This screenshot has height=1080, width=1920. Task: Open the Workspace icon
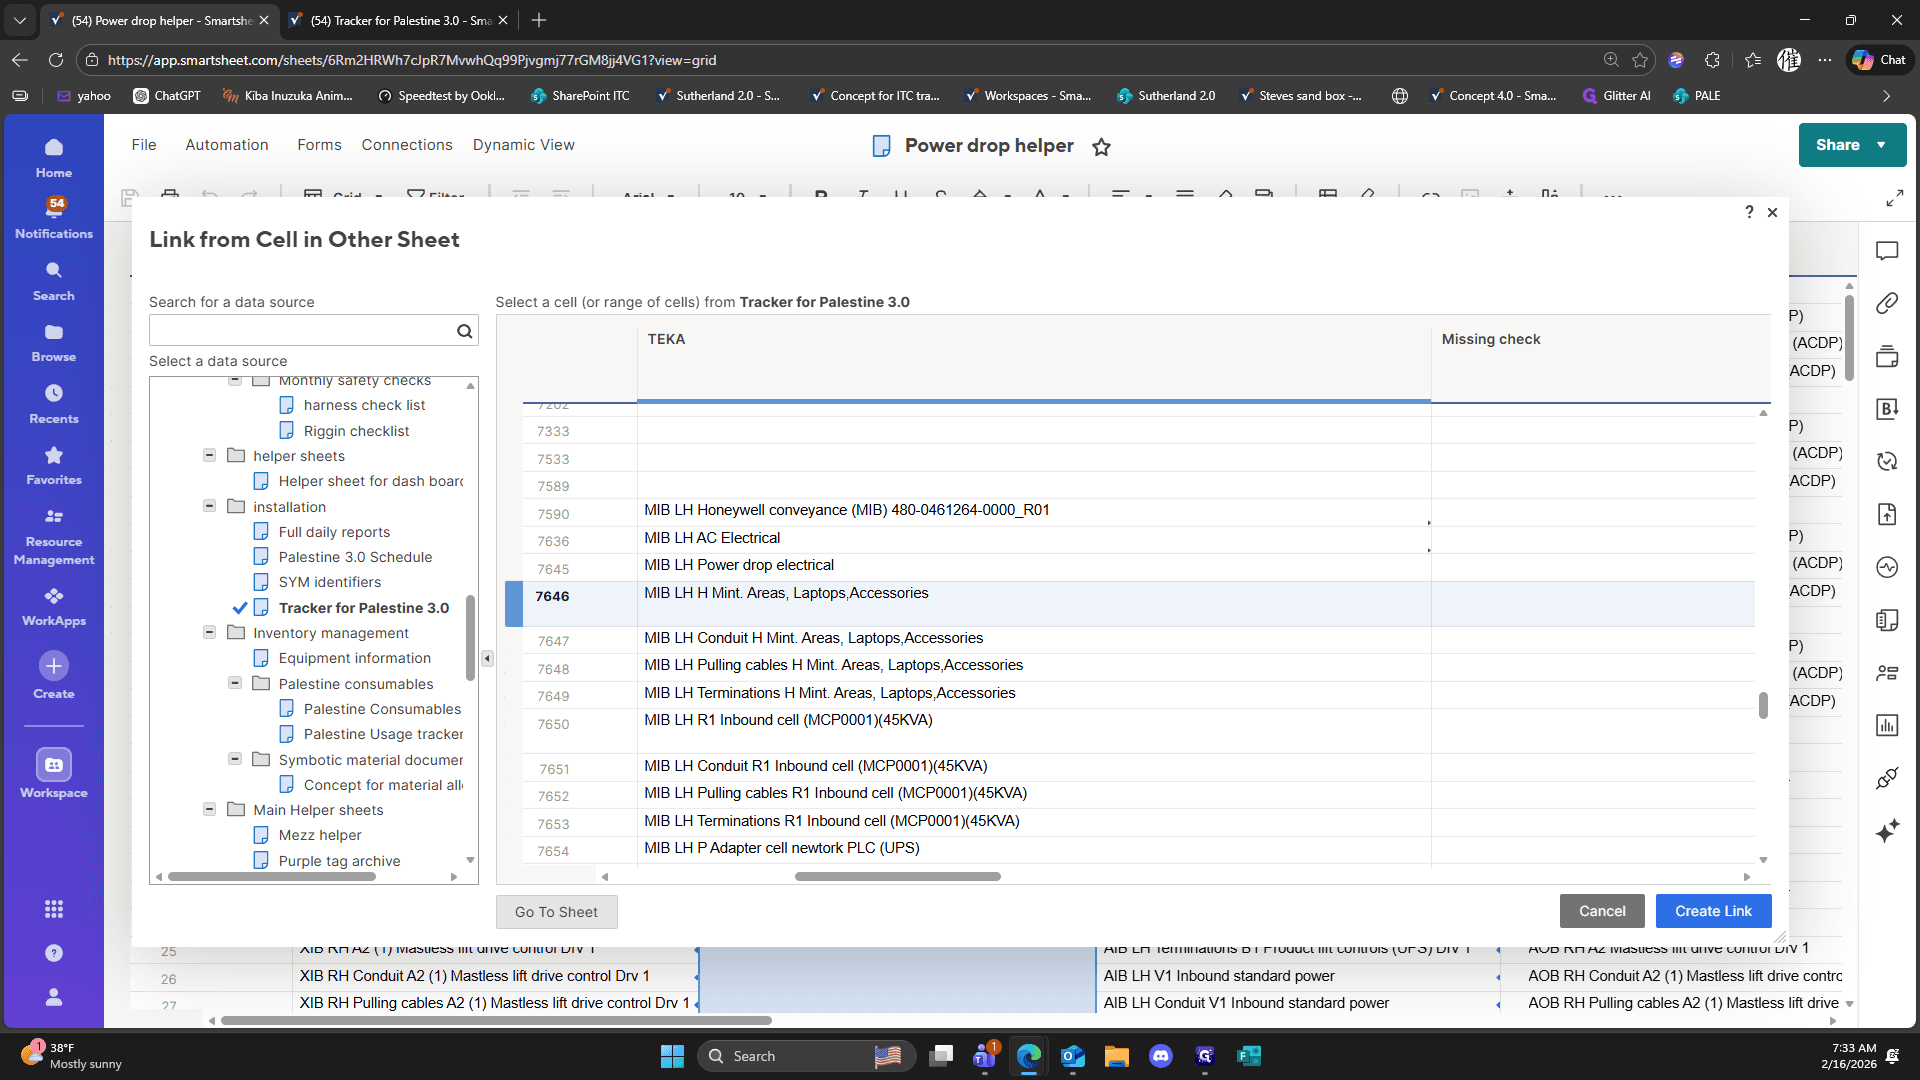click(x=54, y=765)
